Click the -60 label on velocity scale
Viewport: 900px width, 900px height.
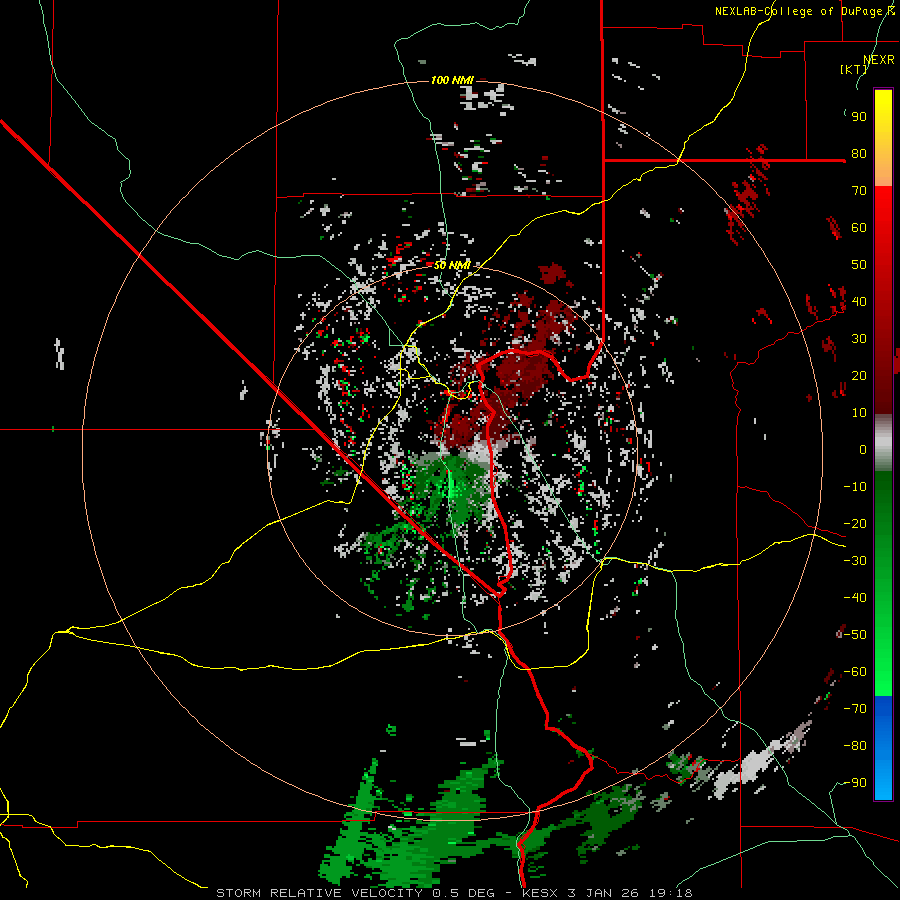coord(855,672)
